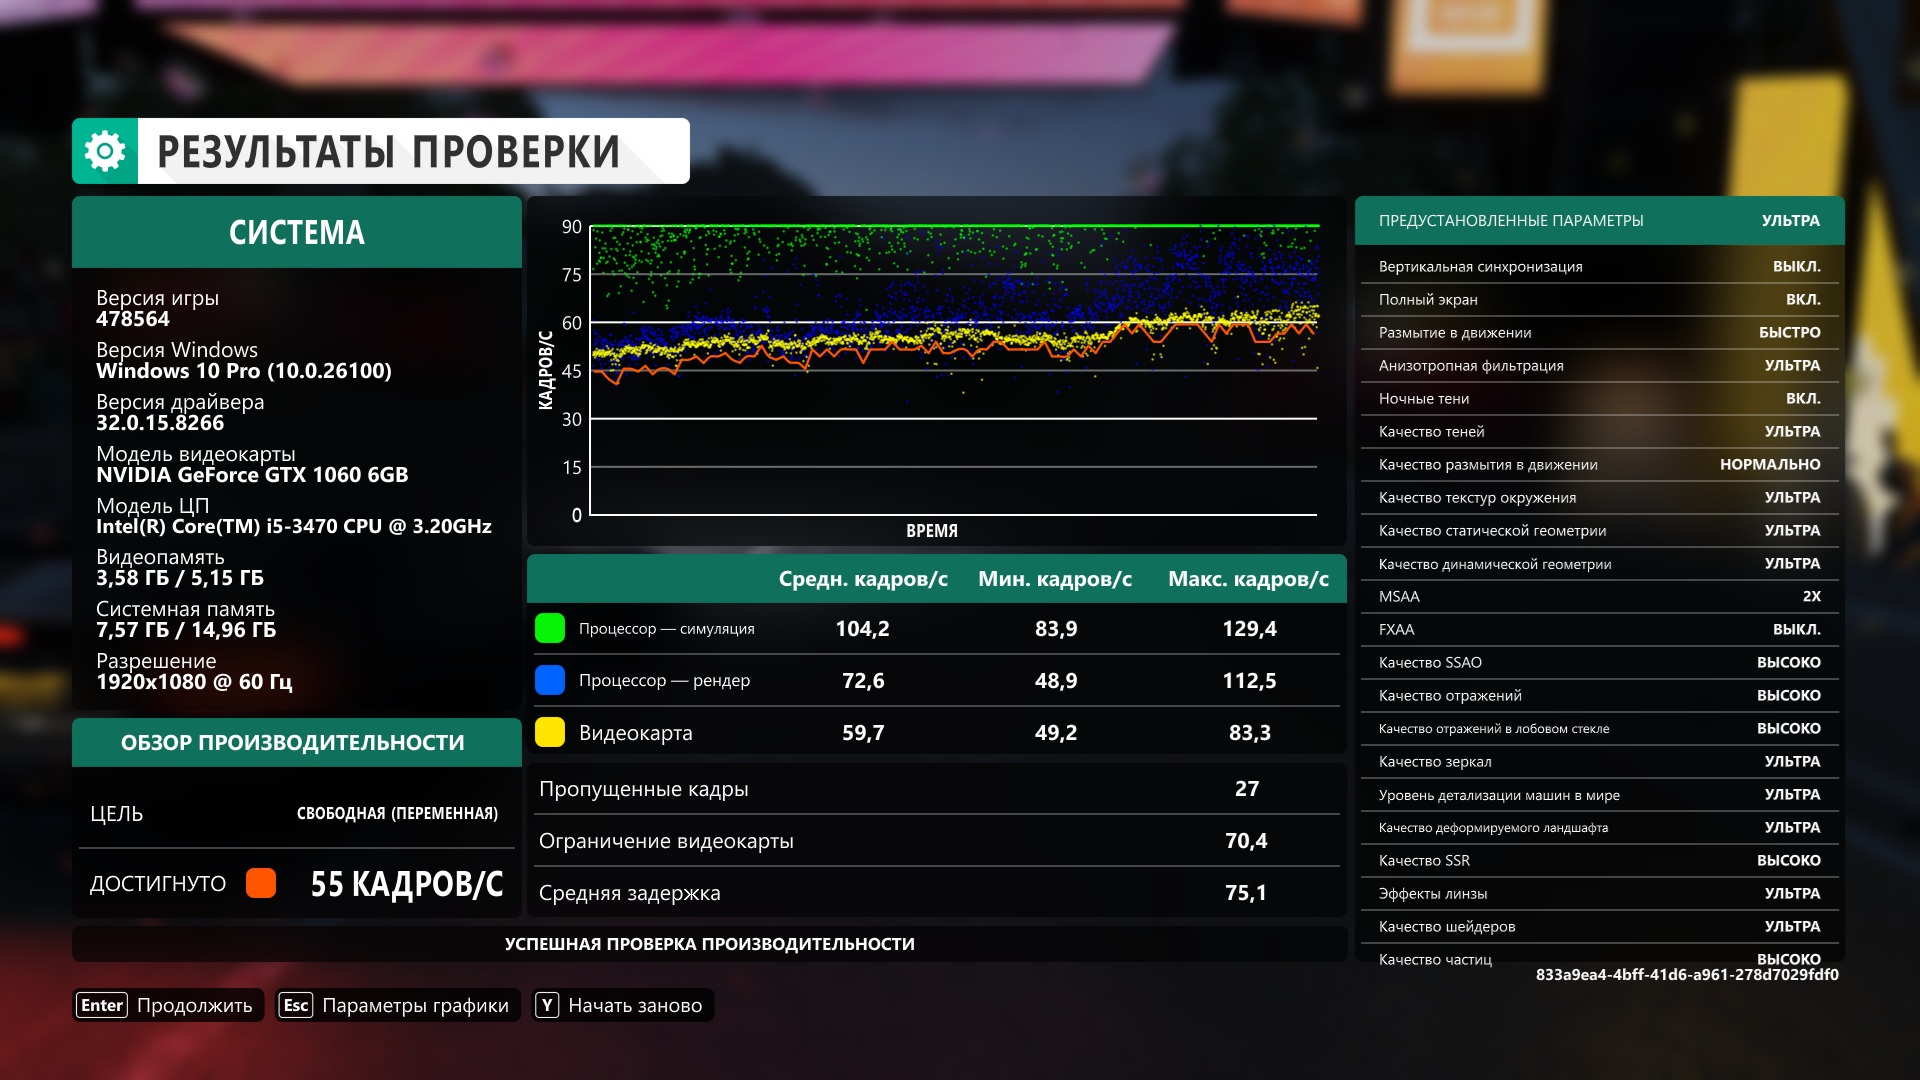Select Качество SSAO row
This screenshot has width=1920, height=1080.
pyautogui.click(x=1599, y=662)
